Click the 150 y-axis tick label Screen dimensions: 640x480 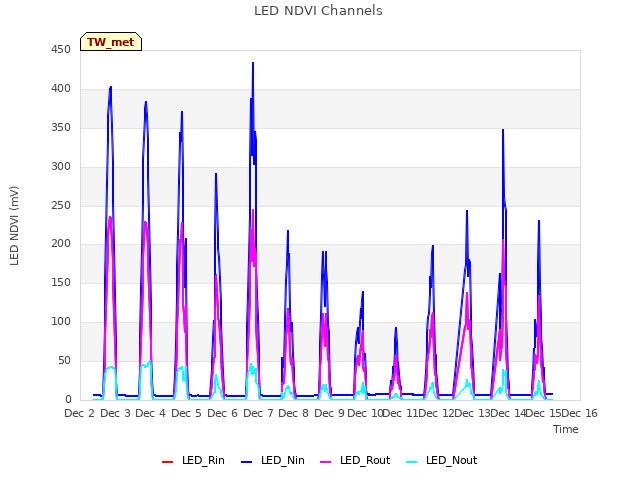61,282
